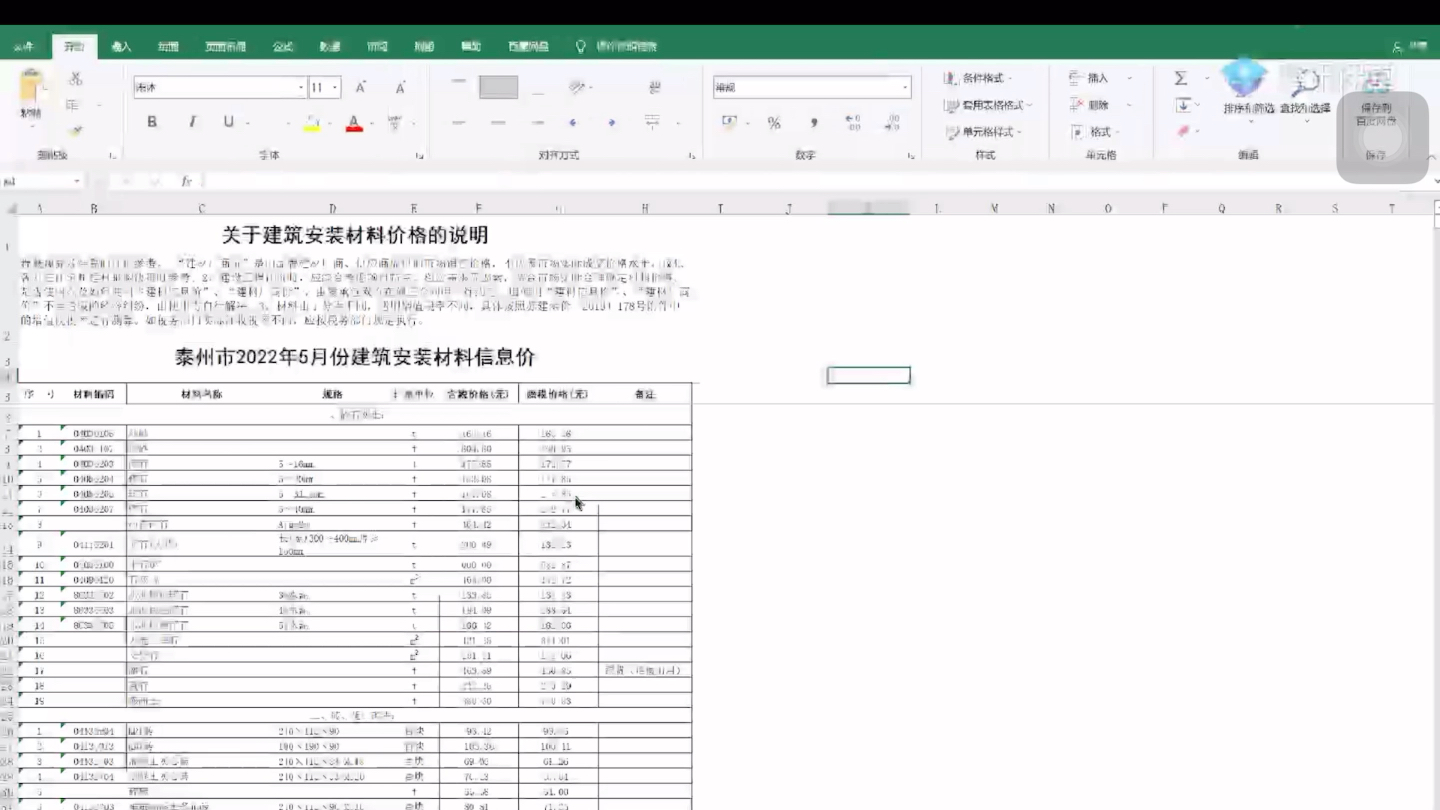The width and height of the screenshot is (1440, 810).
Task: Align text right
Action: tap(538, 123)
